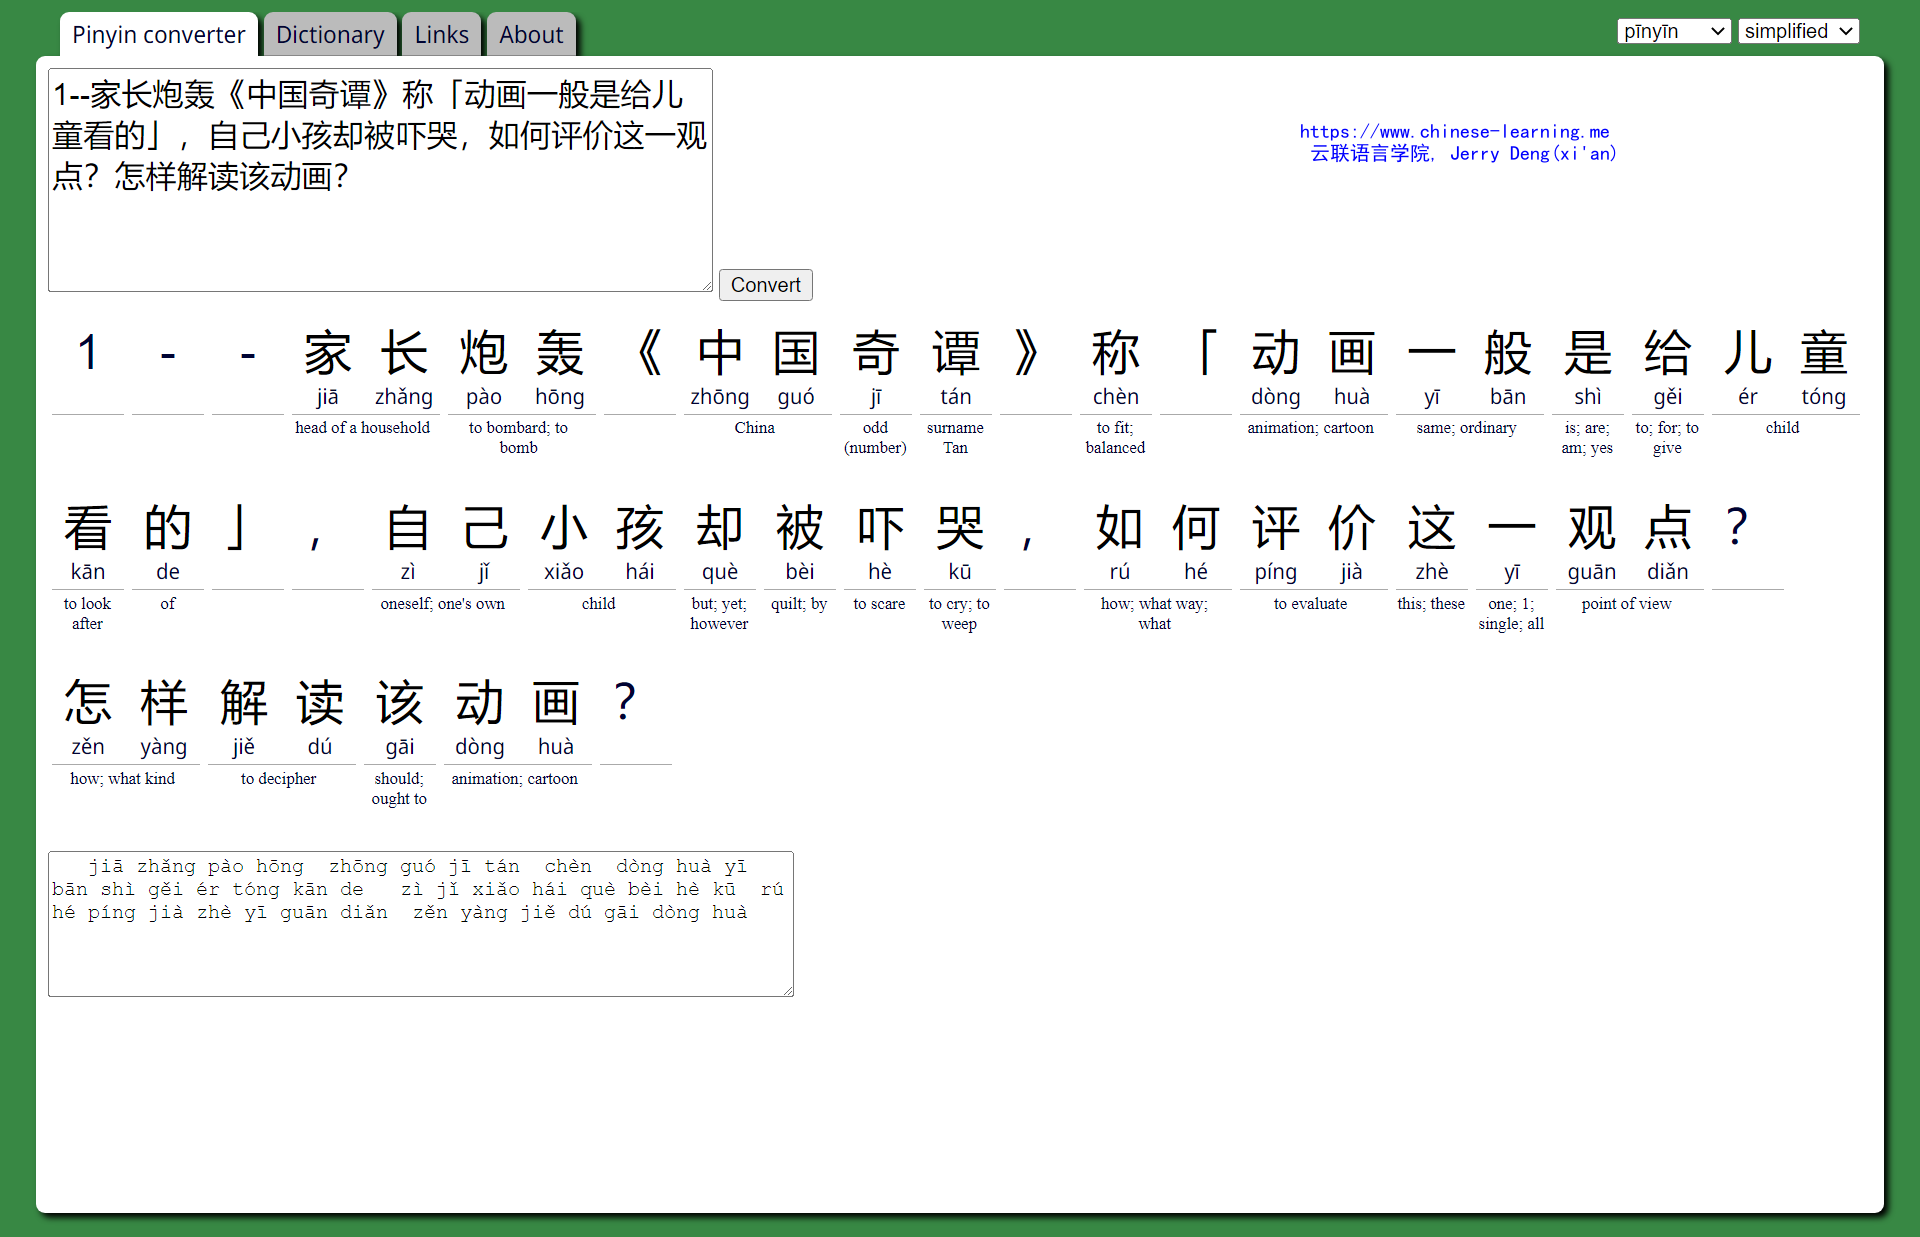Screen dimensions: 1920x1237
Task: Click the definition 'surname Tan'
Action: point(955,438)
